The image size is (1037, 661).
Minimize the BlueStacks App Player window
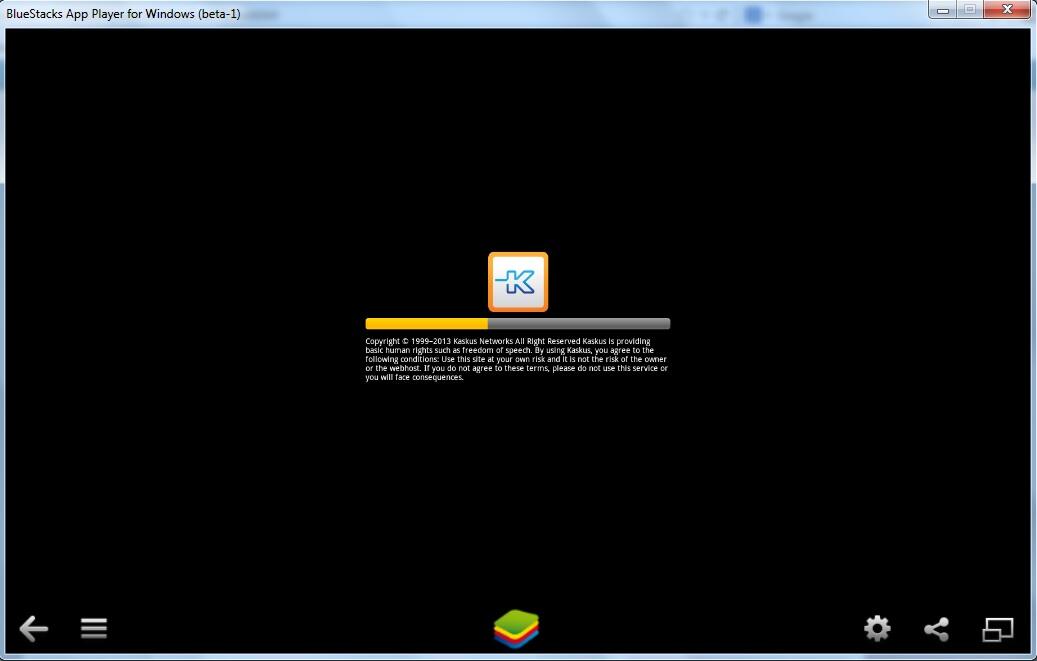tap(943, 10)
